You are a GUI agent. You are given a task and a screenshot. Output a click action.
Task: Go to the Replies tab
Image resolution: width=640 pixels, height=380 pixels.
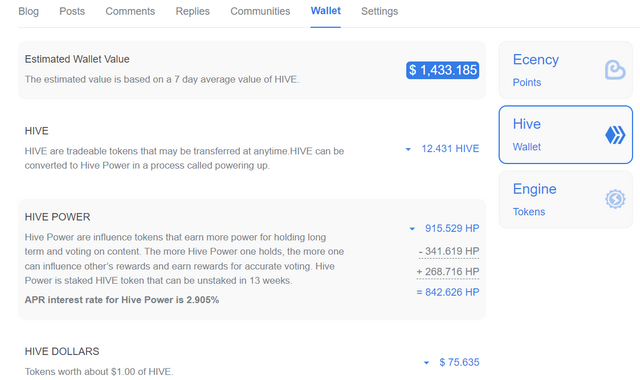coord(193,11)
